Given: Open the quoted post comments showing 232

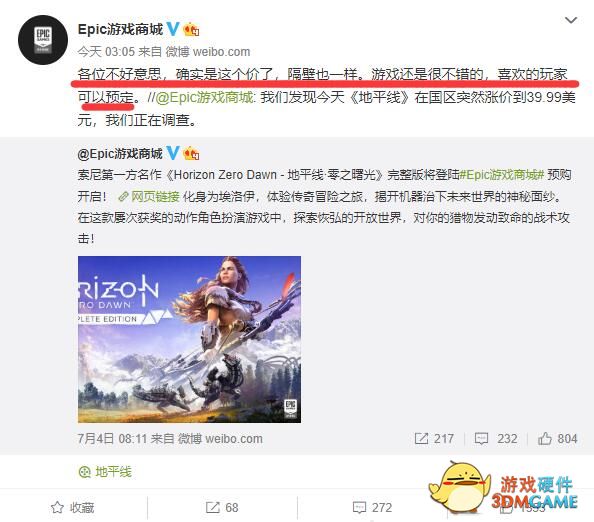Looking at the screenshot, I should click(496, 439).
